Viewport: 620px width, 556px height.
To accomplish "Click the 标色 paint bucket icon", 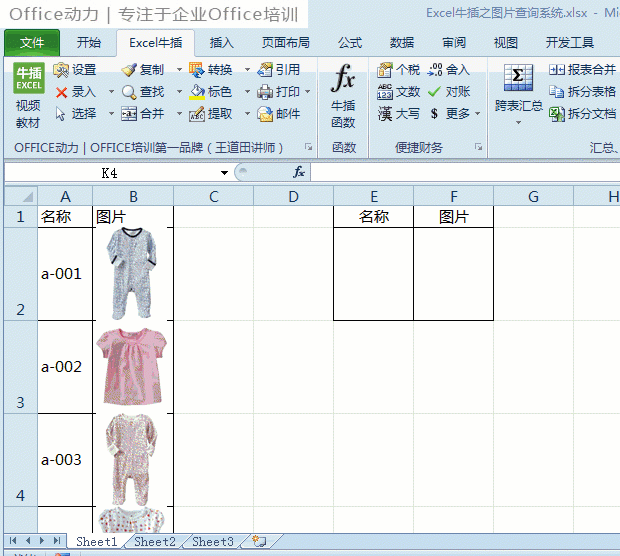I will [x=197, y=93].
